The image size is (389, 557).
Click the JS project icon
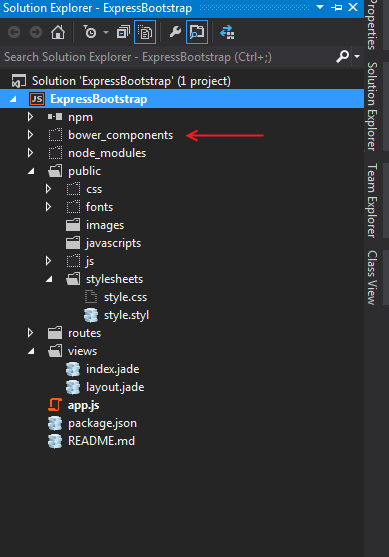(x=37, y=99)
